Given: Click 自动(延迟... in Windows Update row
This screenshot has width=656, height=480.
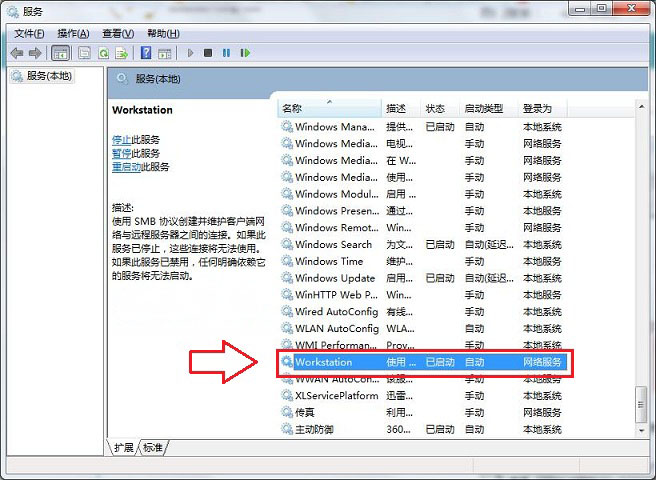Looking at the screenshot, I should click(489, 278).
